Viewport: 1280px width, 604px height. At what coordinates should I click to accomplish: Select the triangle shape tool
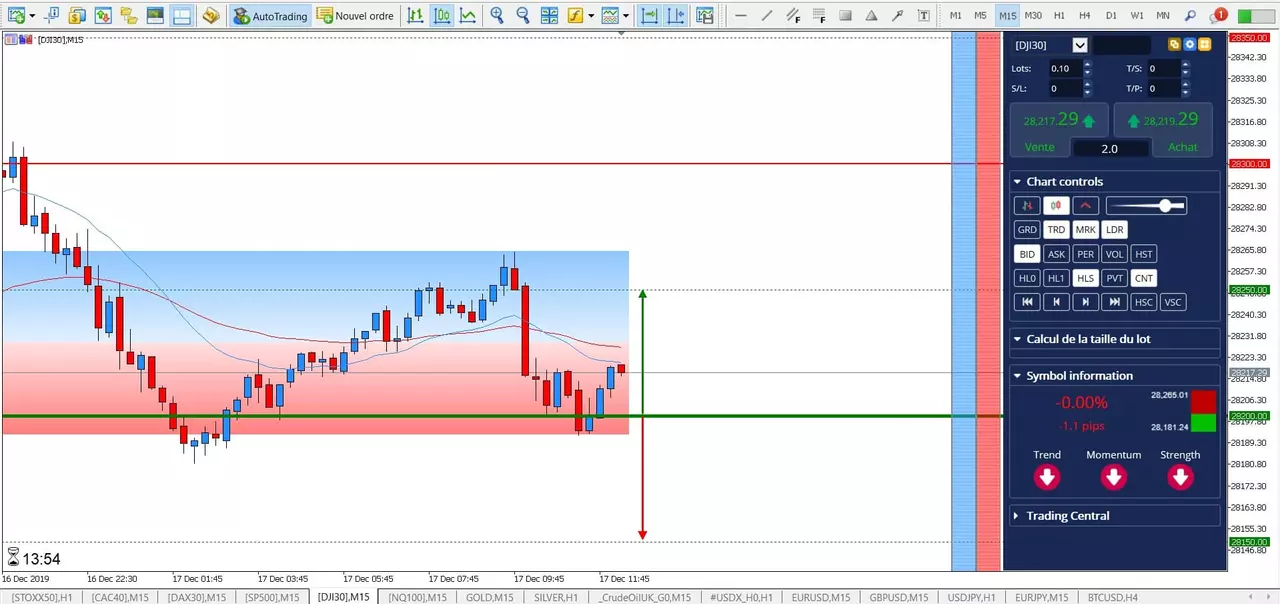click(x=871, y=15)
